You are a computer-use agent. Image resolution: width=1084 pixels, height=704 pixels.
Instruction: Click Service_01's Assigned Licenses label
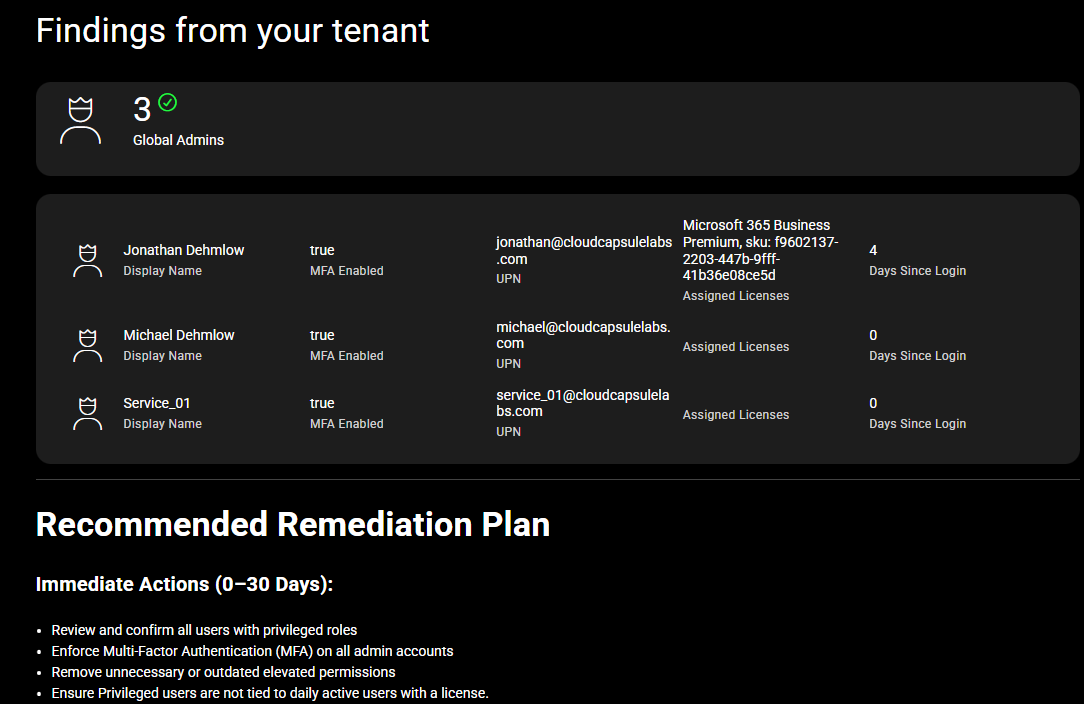pyautogui.click(x=736, y=415)
